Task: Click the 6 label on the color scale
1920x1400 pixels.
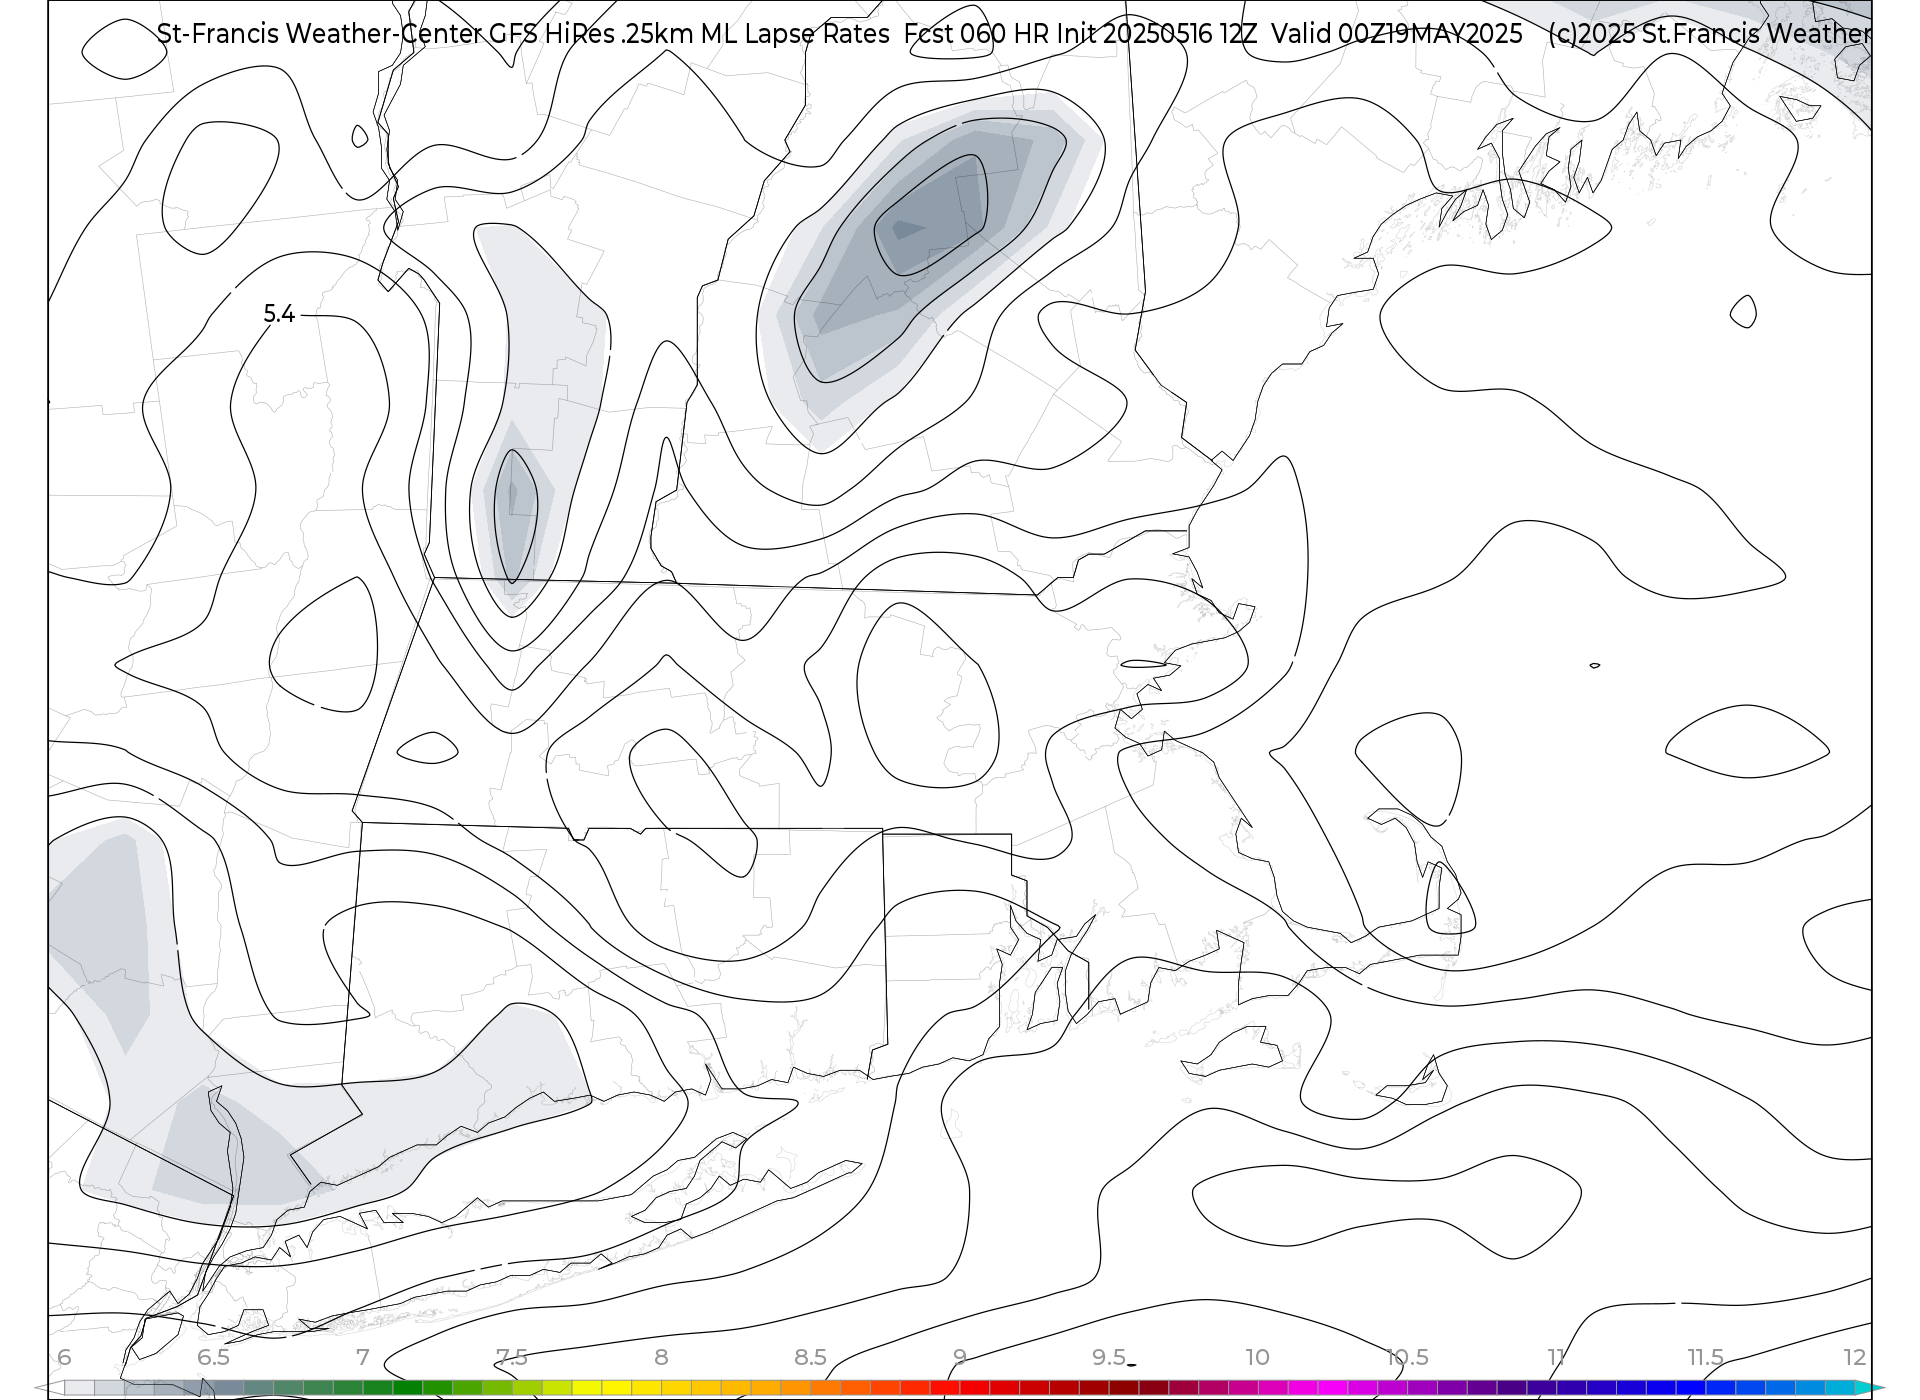Action: tap(64, 1358)
